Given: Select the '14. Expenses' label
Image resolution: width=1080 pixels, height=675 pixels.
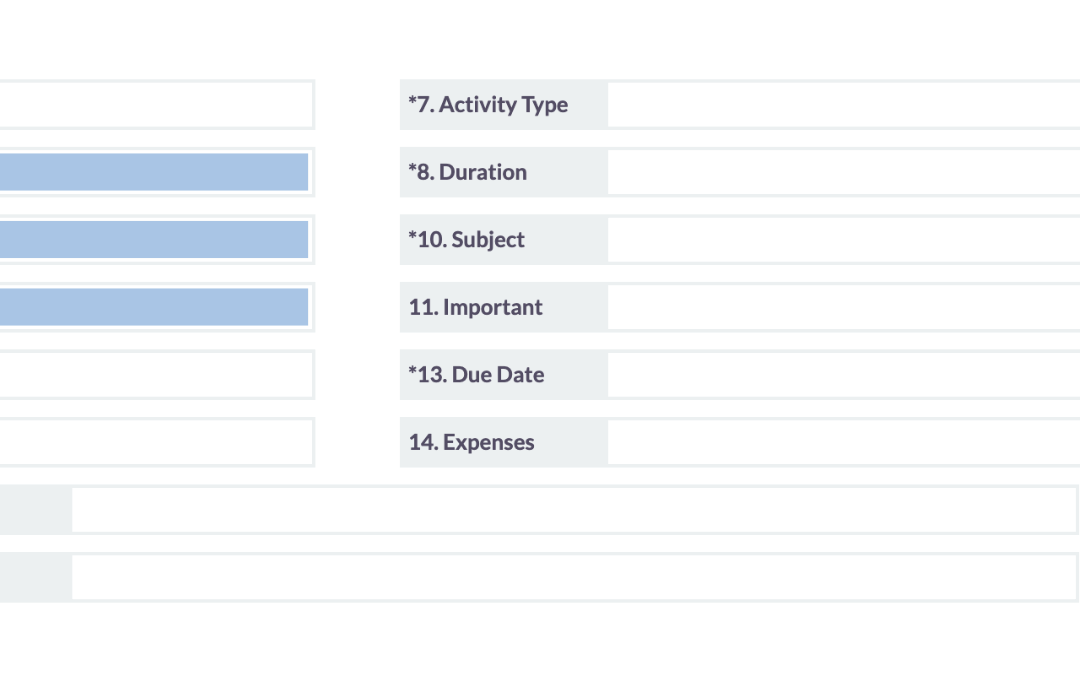Looking at the screenshot, I should pos(471,442).
